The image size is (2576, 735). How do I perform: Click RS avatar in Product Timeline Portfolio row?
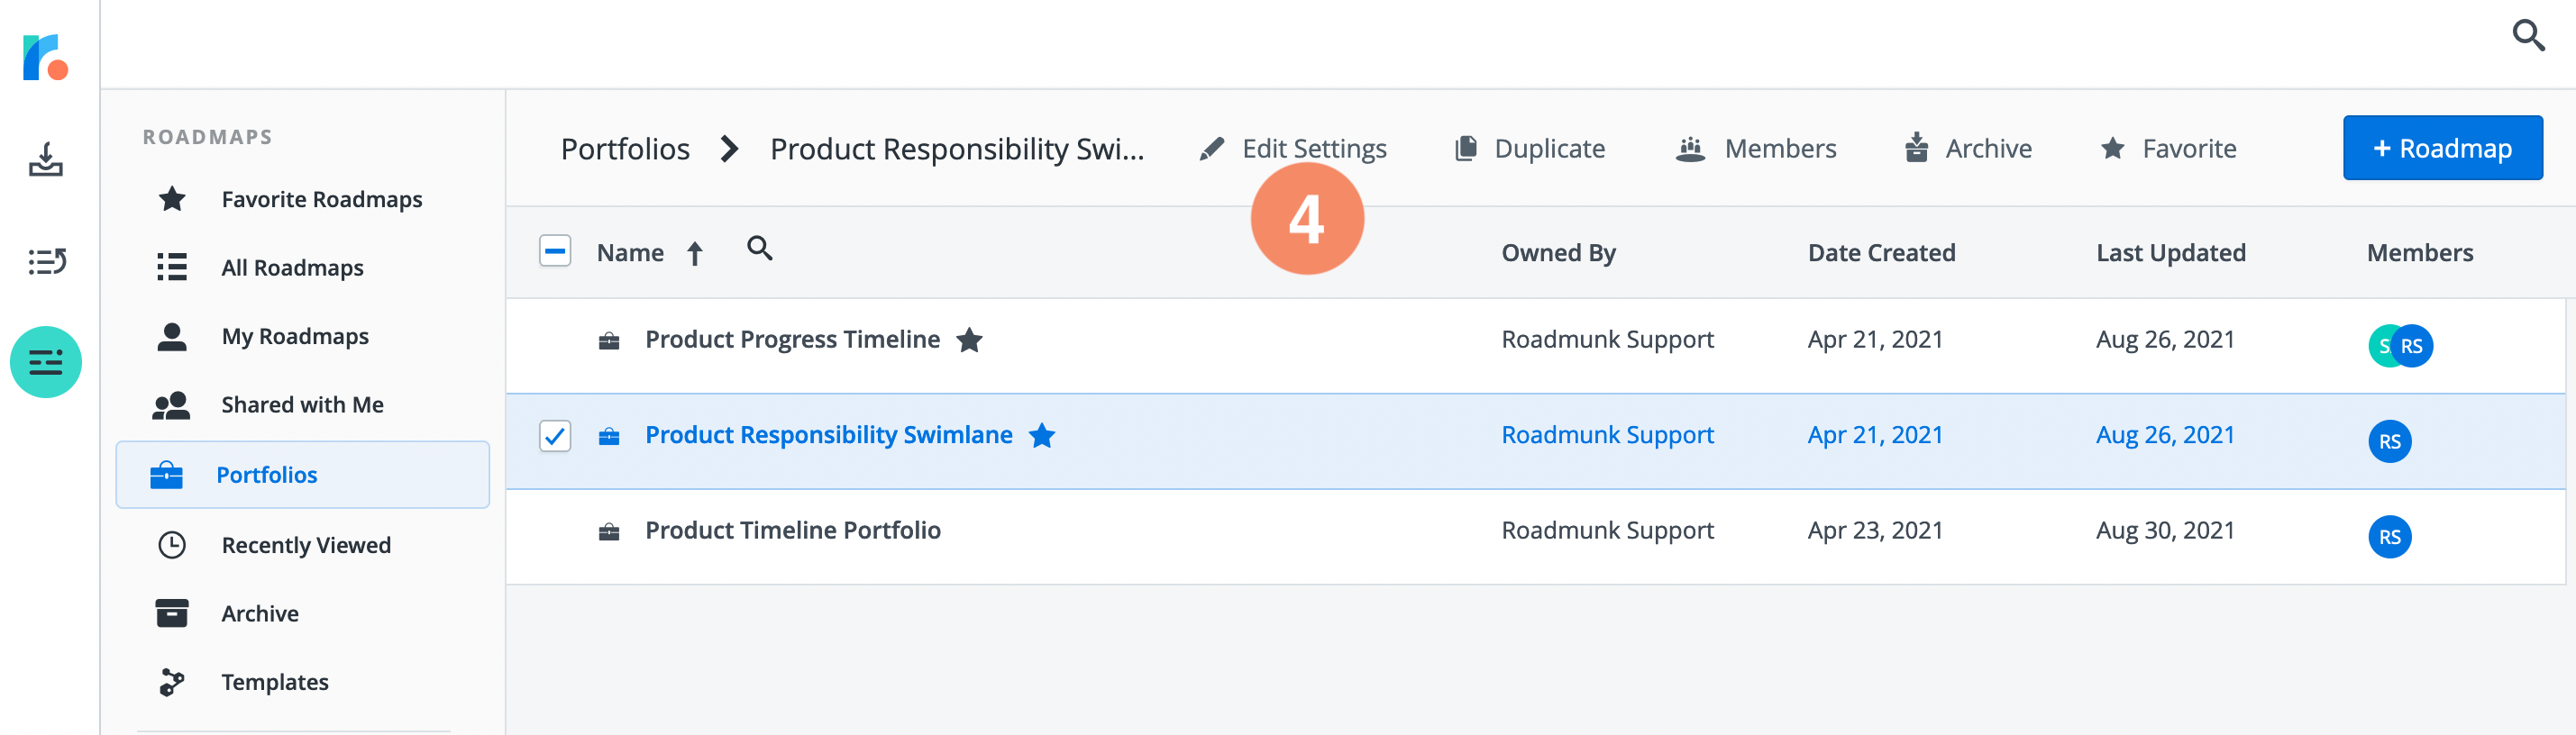pyautogui.click(x=2389, y=537)
